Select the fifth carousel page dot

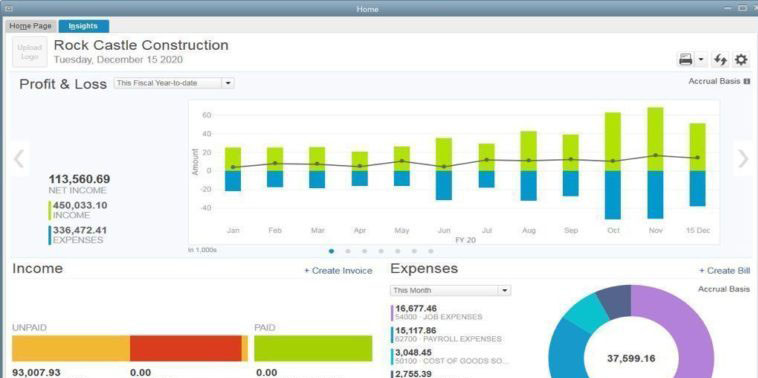point(397,251)
